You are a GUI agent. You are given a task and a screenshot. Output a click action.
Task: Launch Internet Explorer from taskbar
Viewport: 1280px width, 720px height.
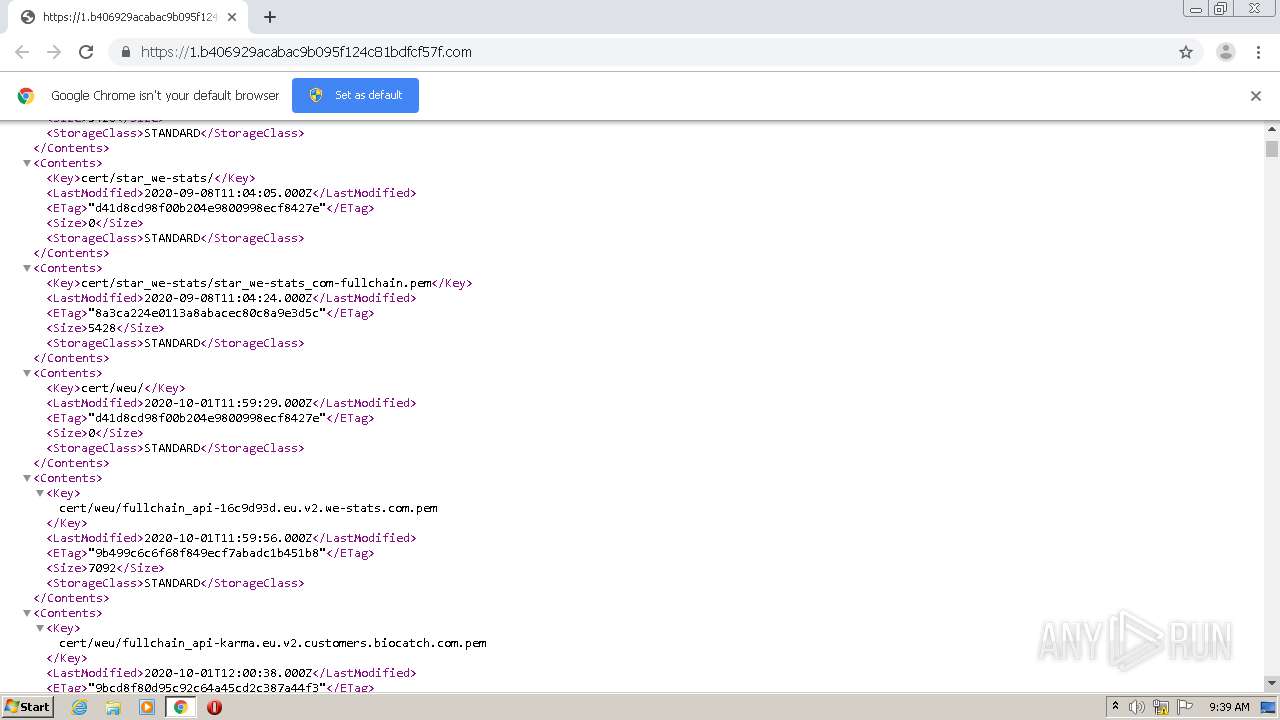tap(79, 707)
